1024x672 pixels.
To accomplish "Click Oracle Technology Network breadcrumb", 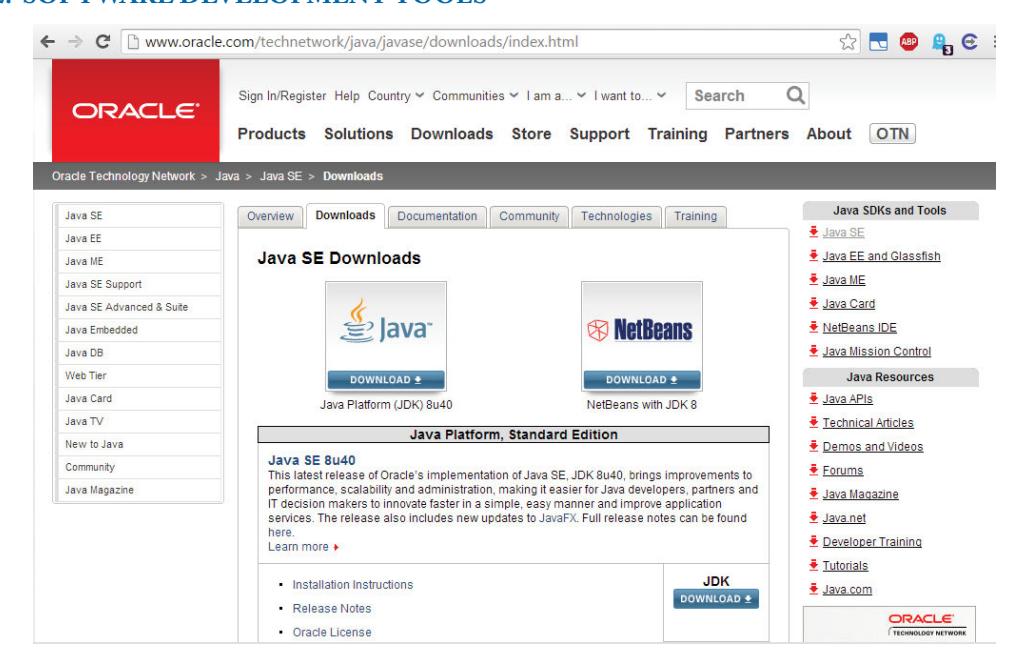I will click(x=123, y=176).
